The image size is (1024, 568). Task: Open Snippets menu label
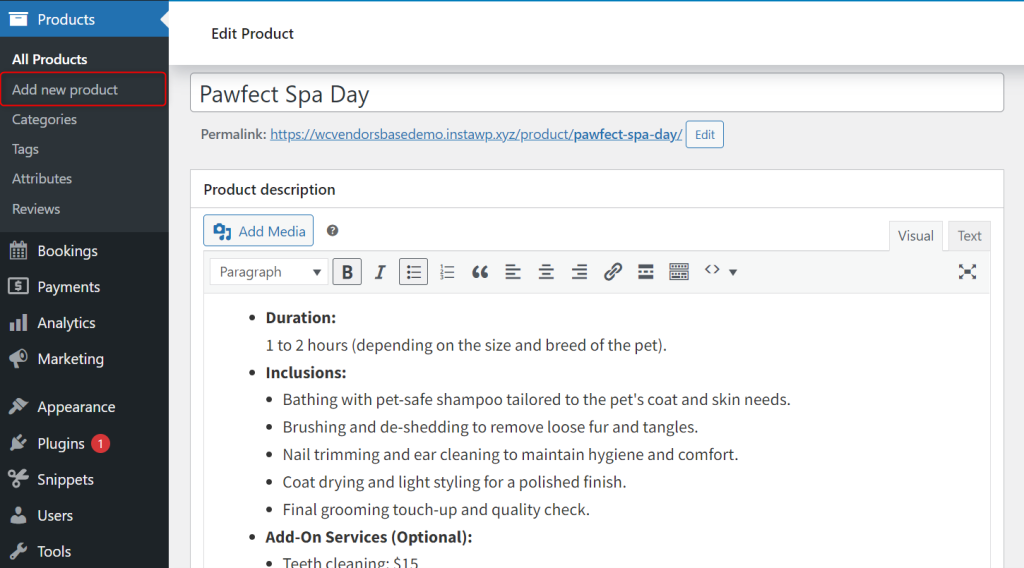click(x=65, y=479)
